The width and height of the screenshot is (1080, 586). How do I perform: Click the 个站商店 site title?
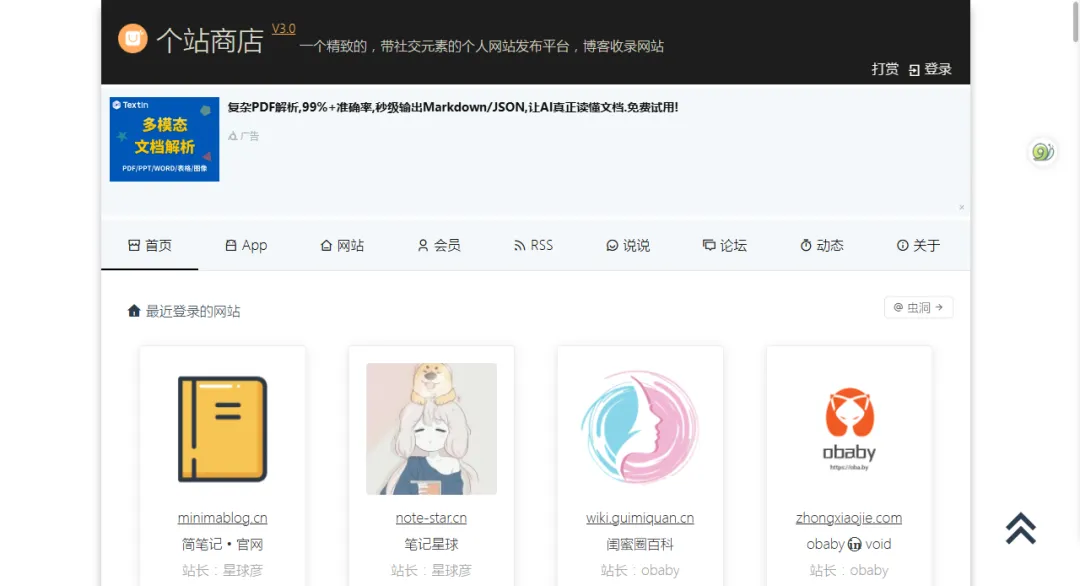coord(210,41)
